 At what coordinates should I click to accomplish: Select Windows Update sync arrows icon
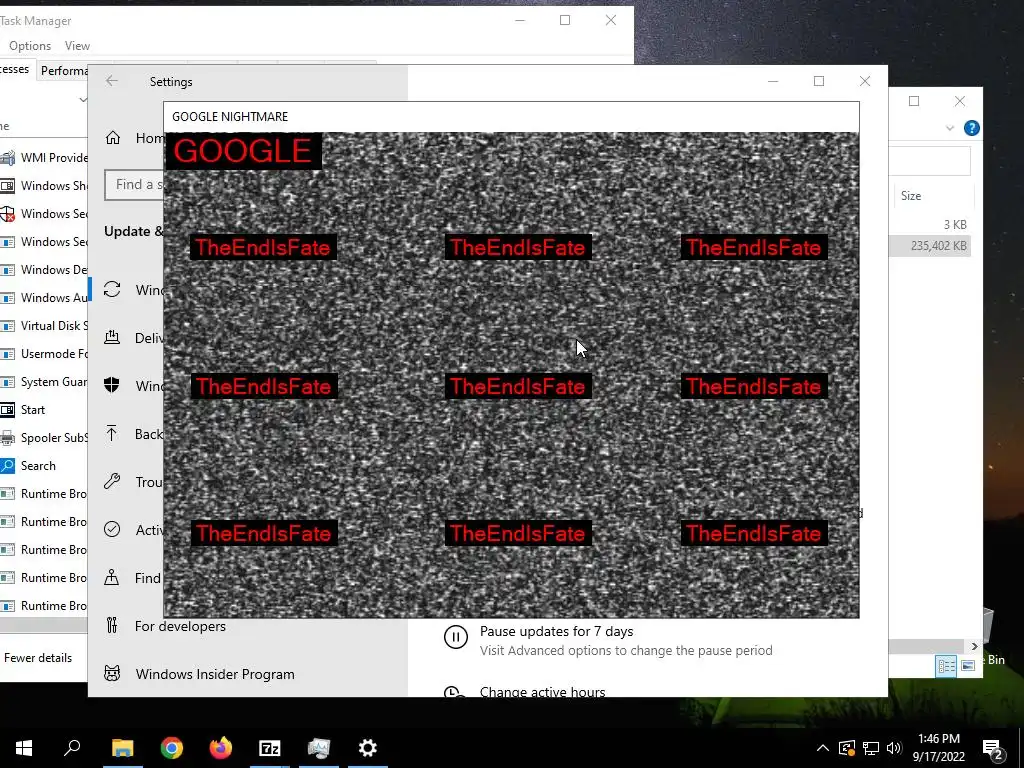[112, 289]
